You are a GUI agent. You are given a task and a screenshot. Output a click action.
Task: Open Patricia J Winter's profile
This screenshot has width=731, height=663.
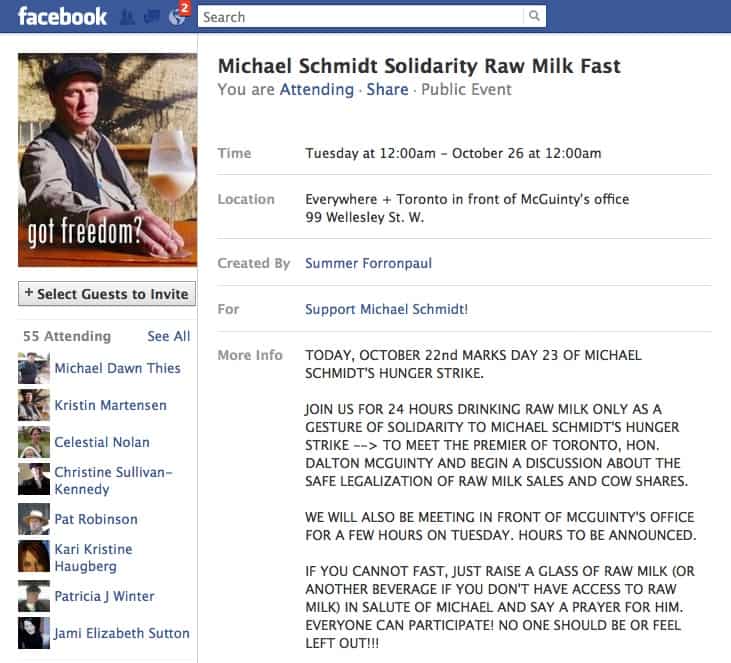pyautogui.click(x=104, y=596)
